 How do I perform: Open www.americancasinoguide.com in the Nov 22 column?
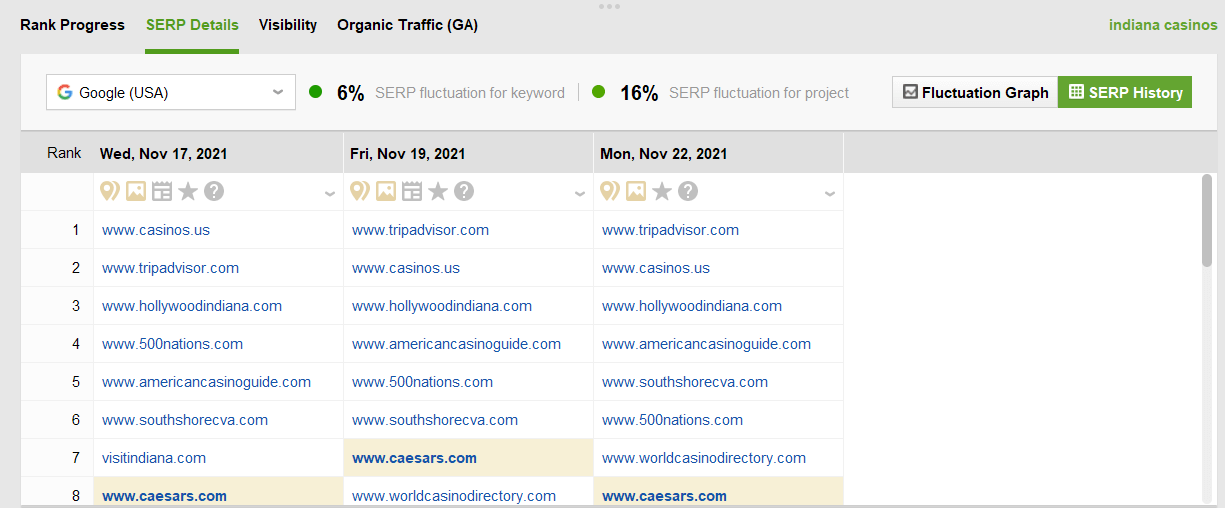point(706,344)
